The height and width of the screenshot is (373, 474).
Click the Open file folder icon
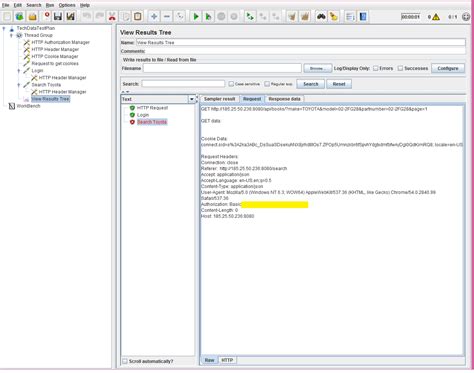pos(32,16)
